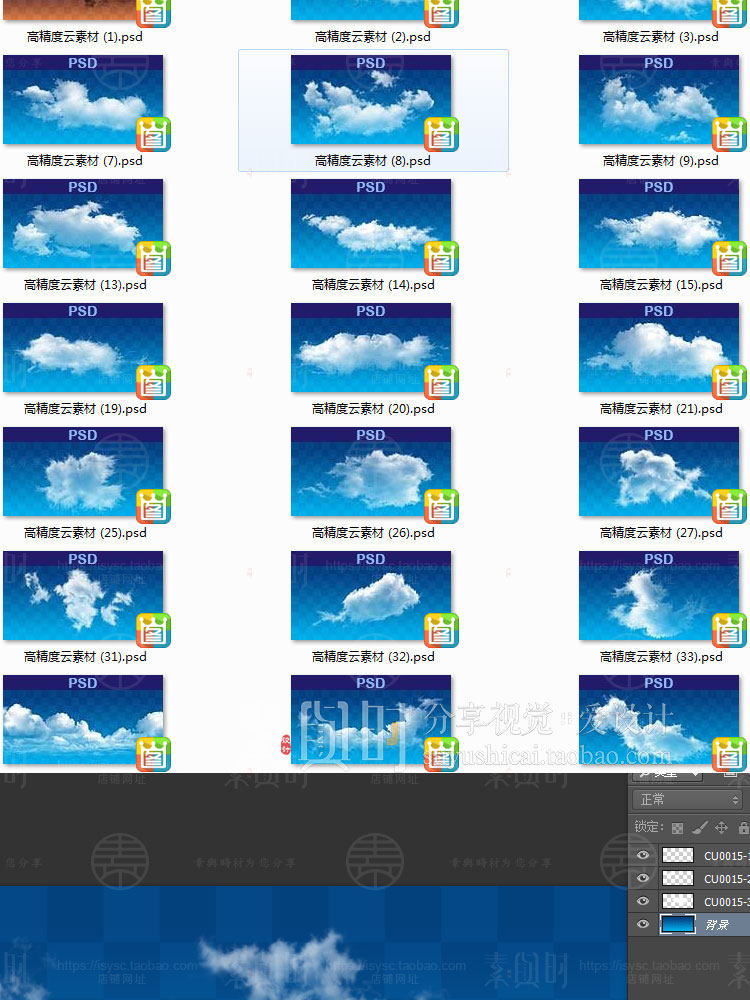Viewport: 750px width, 1000px height.
Task: Toggle lock image pixels brush icon
Action: click(x=700, y=828)
